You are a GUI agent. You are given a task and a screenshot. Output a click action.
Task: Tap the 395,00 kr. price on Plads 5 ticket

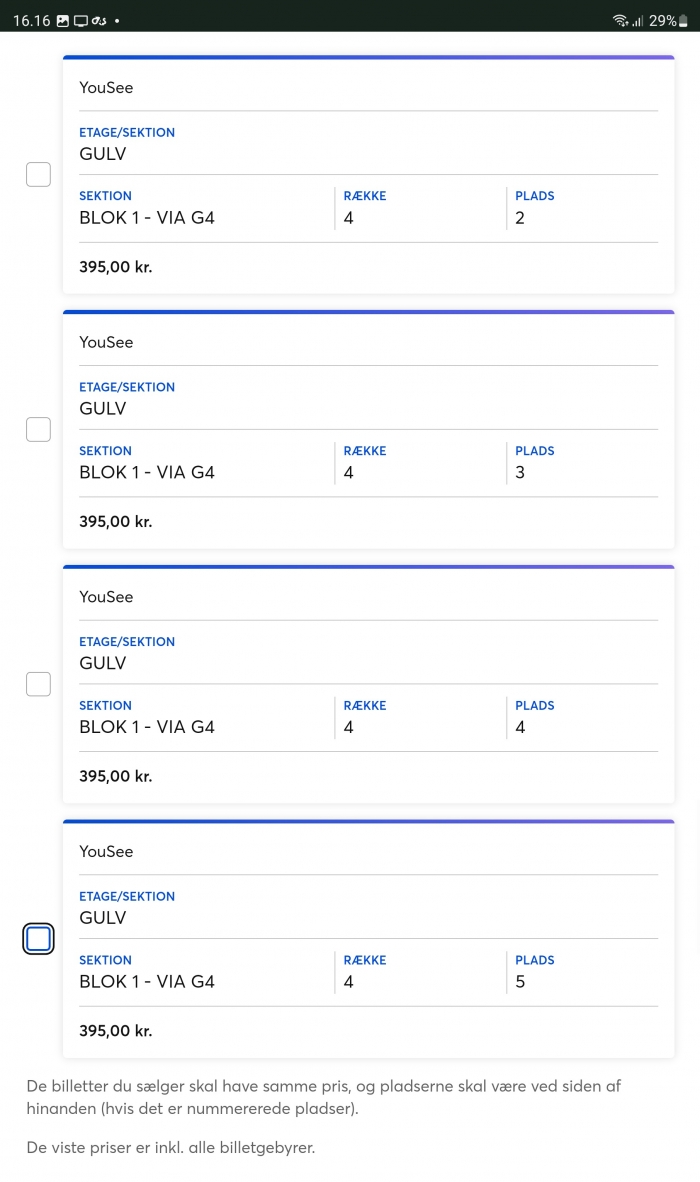116,1030
